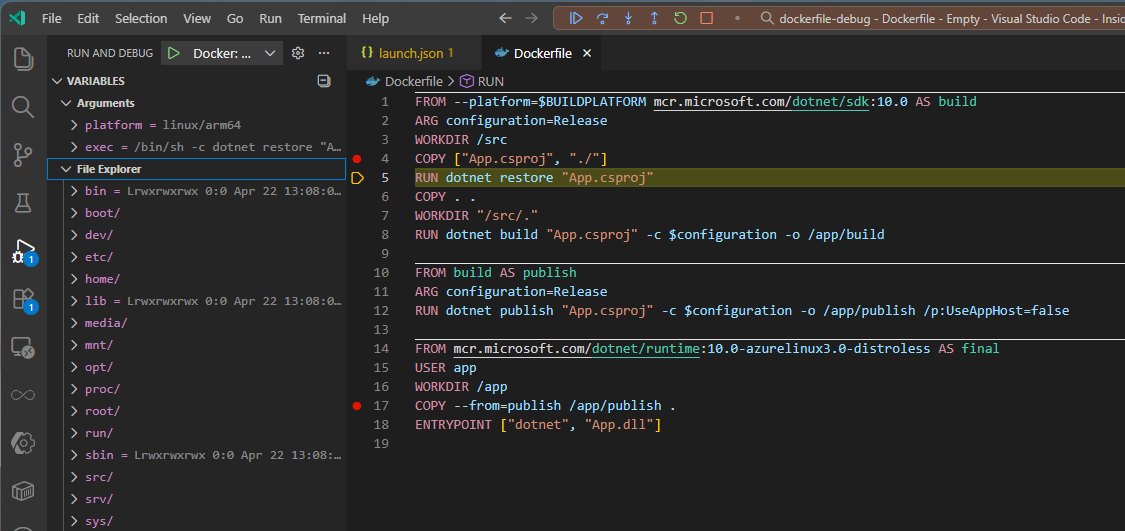Open the Extensions view in activity bar
The image size is (1125, 531).
tap(23, 299)
